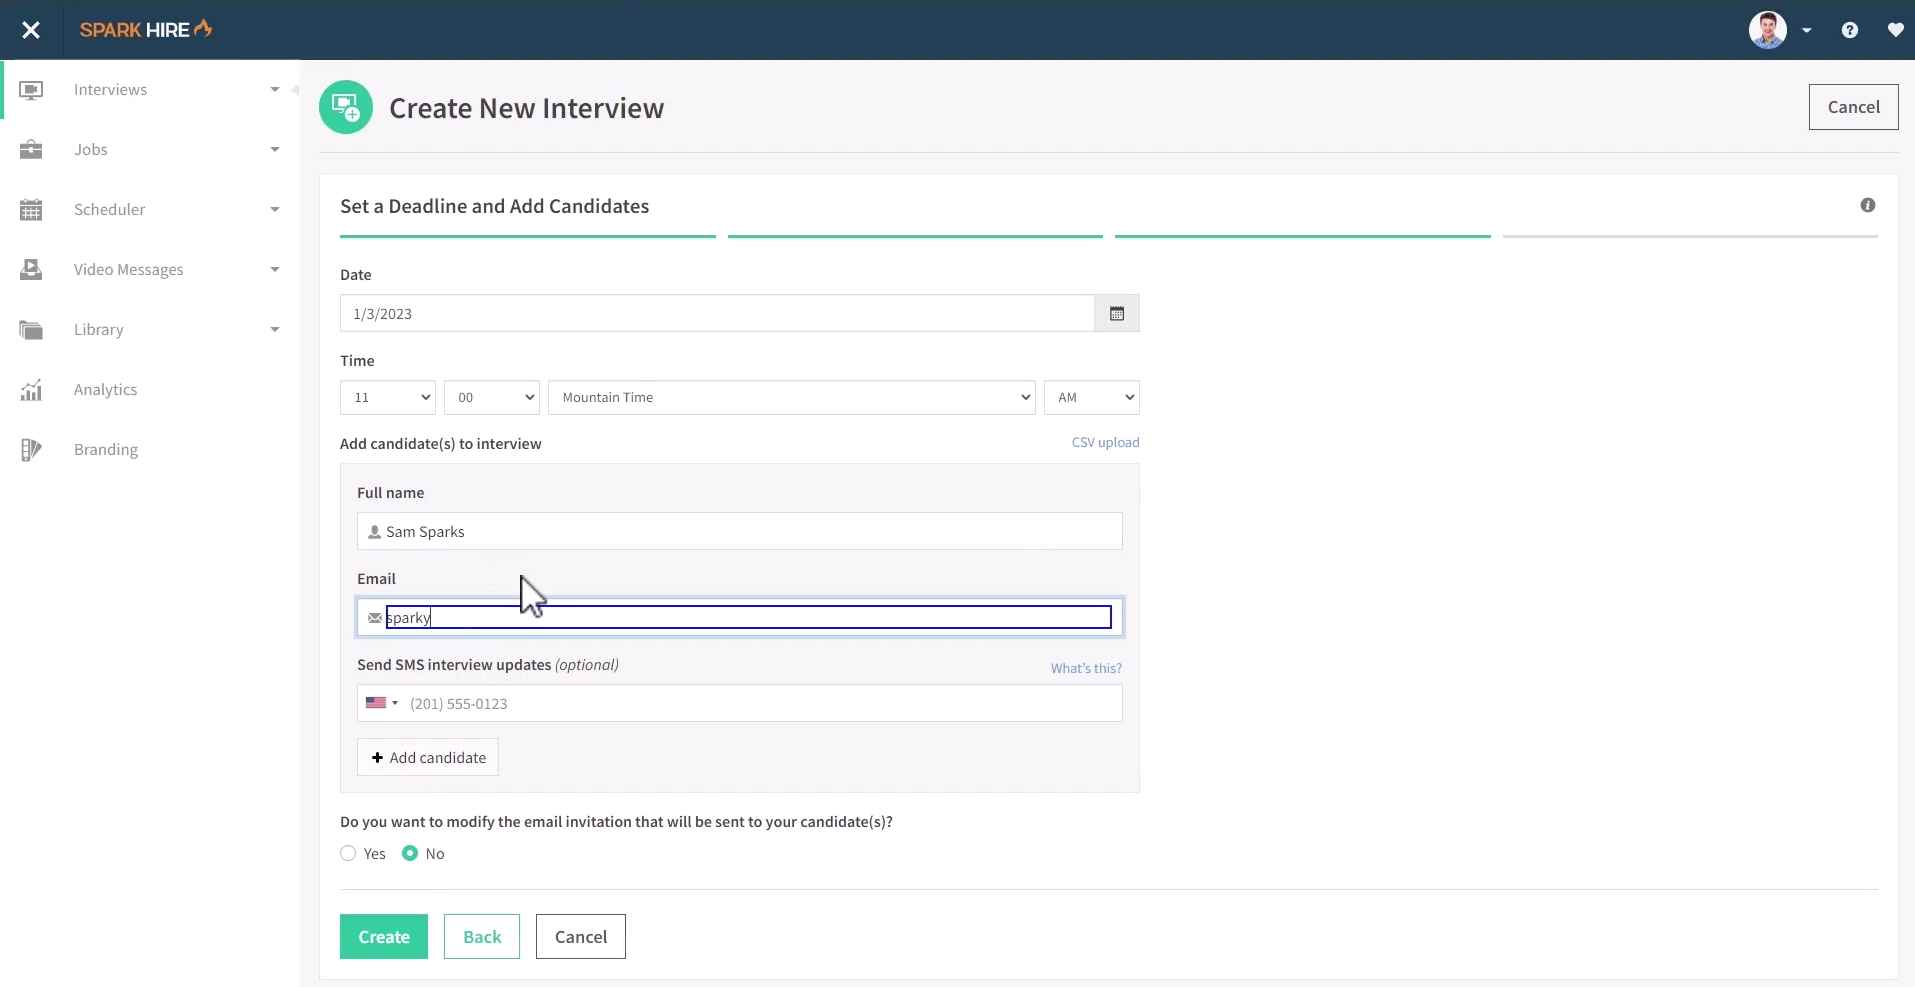The height and width of the screenshot is (987, 1915).
Task: Open the AM/PM dropdown
Action: (1091, 398)
